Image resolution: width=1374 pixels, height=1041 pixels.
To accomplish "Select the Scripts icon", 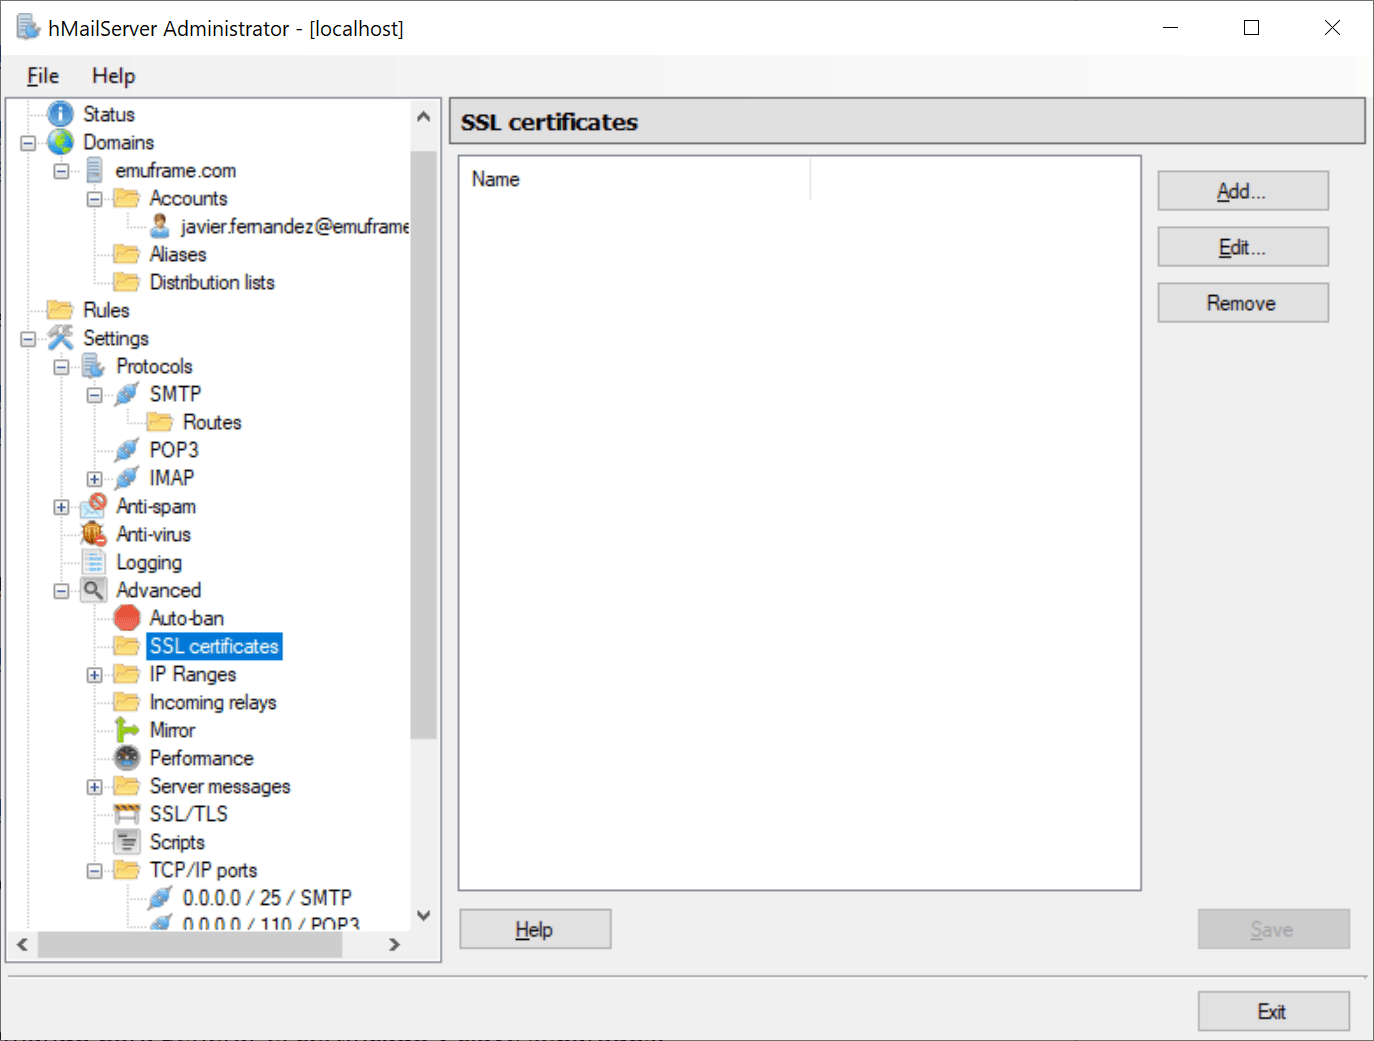I will [x=126, y=841].
